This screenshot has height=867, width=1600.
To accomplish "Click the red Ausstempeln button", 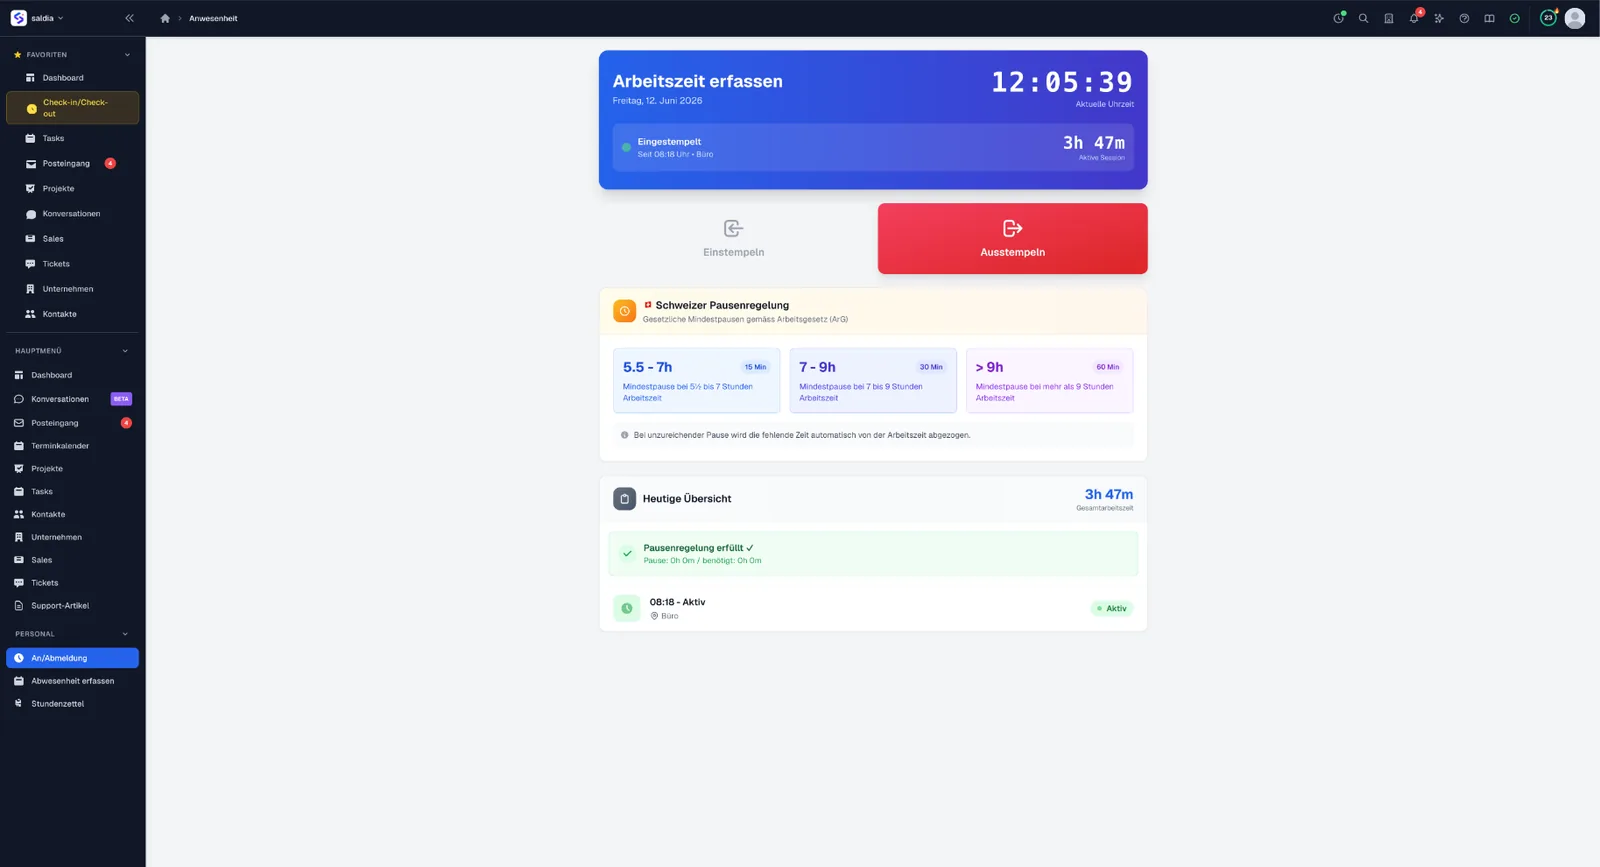I will click(1012, 239).
